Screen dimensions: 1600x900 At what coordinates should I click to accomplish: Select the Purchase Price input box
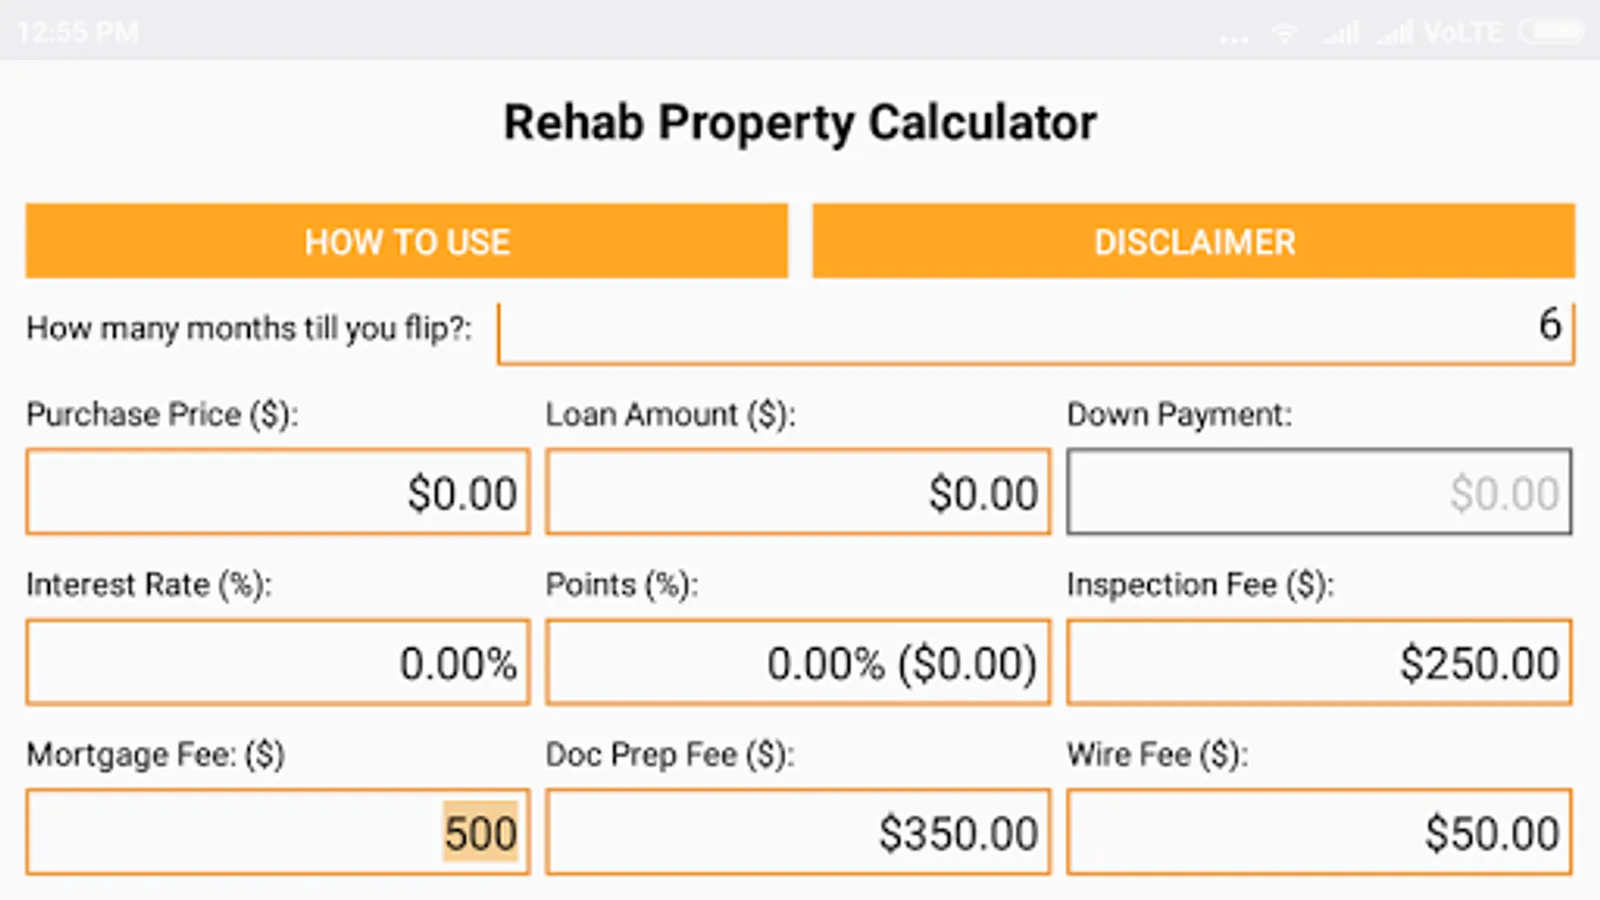coord(278,491)
